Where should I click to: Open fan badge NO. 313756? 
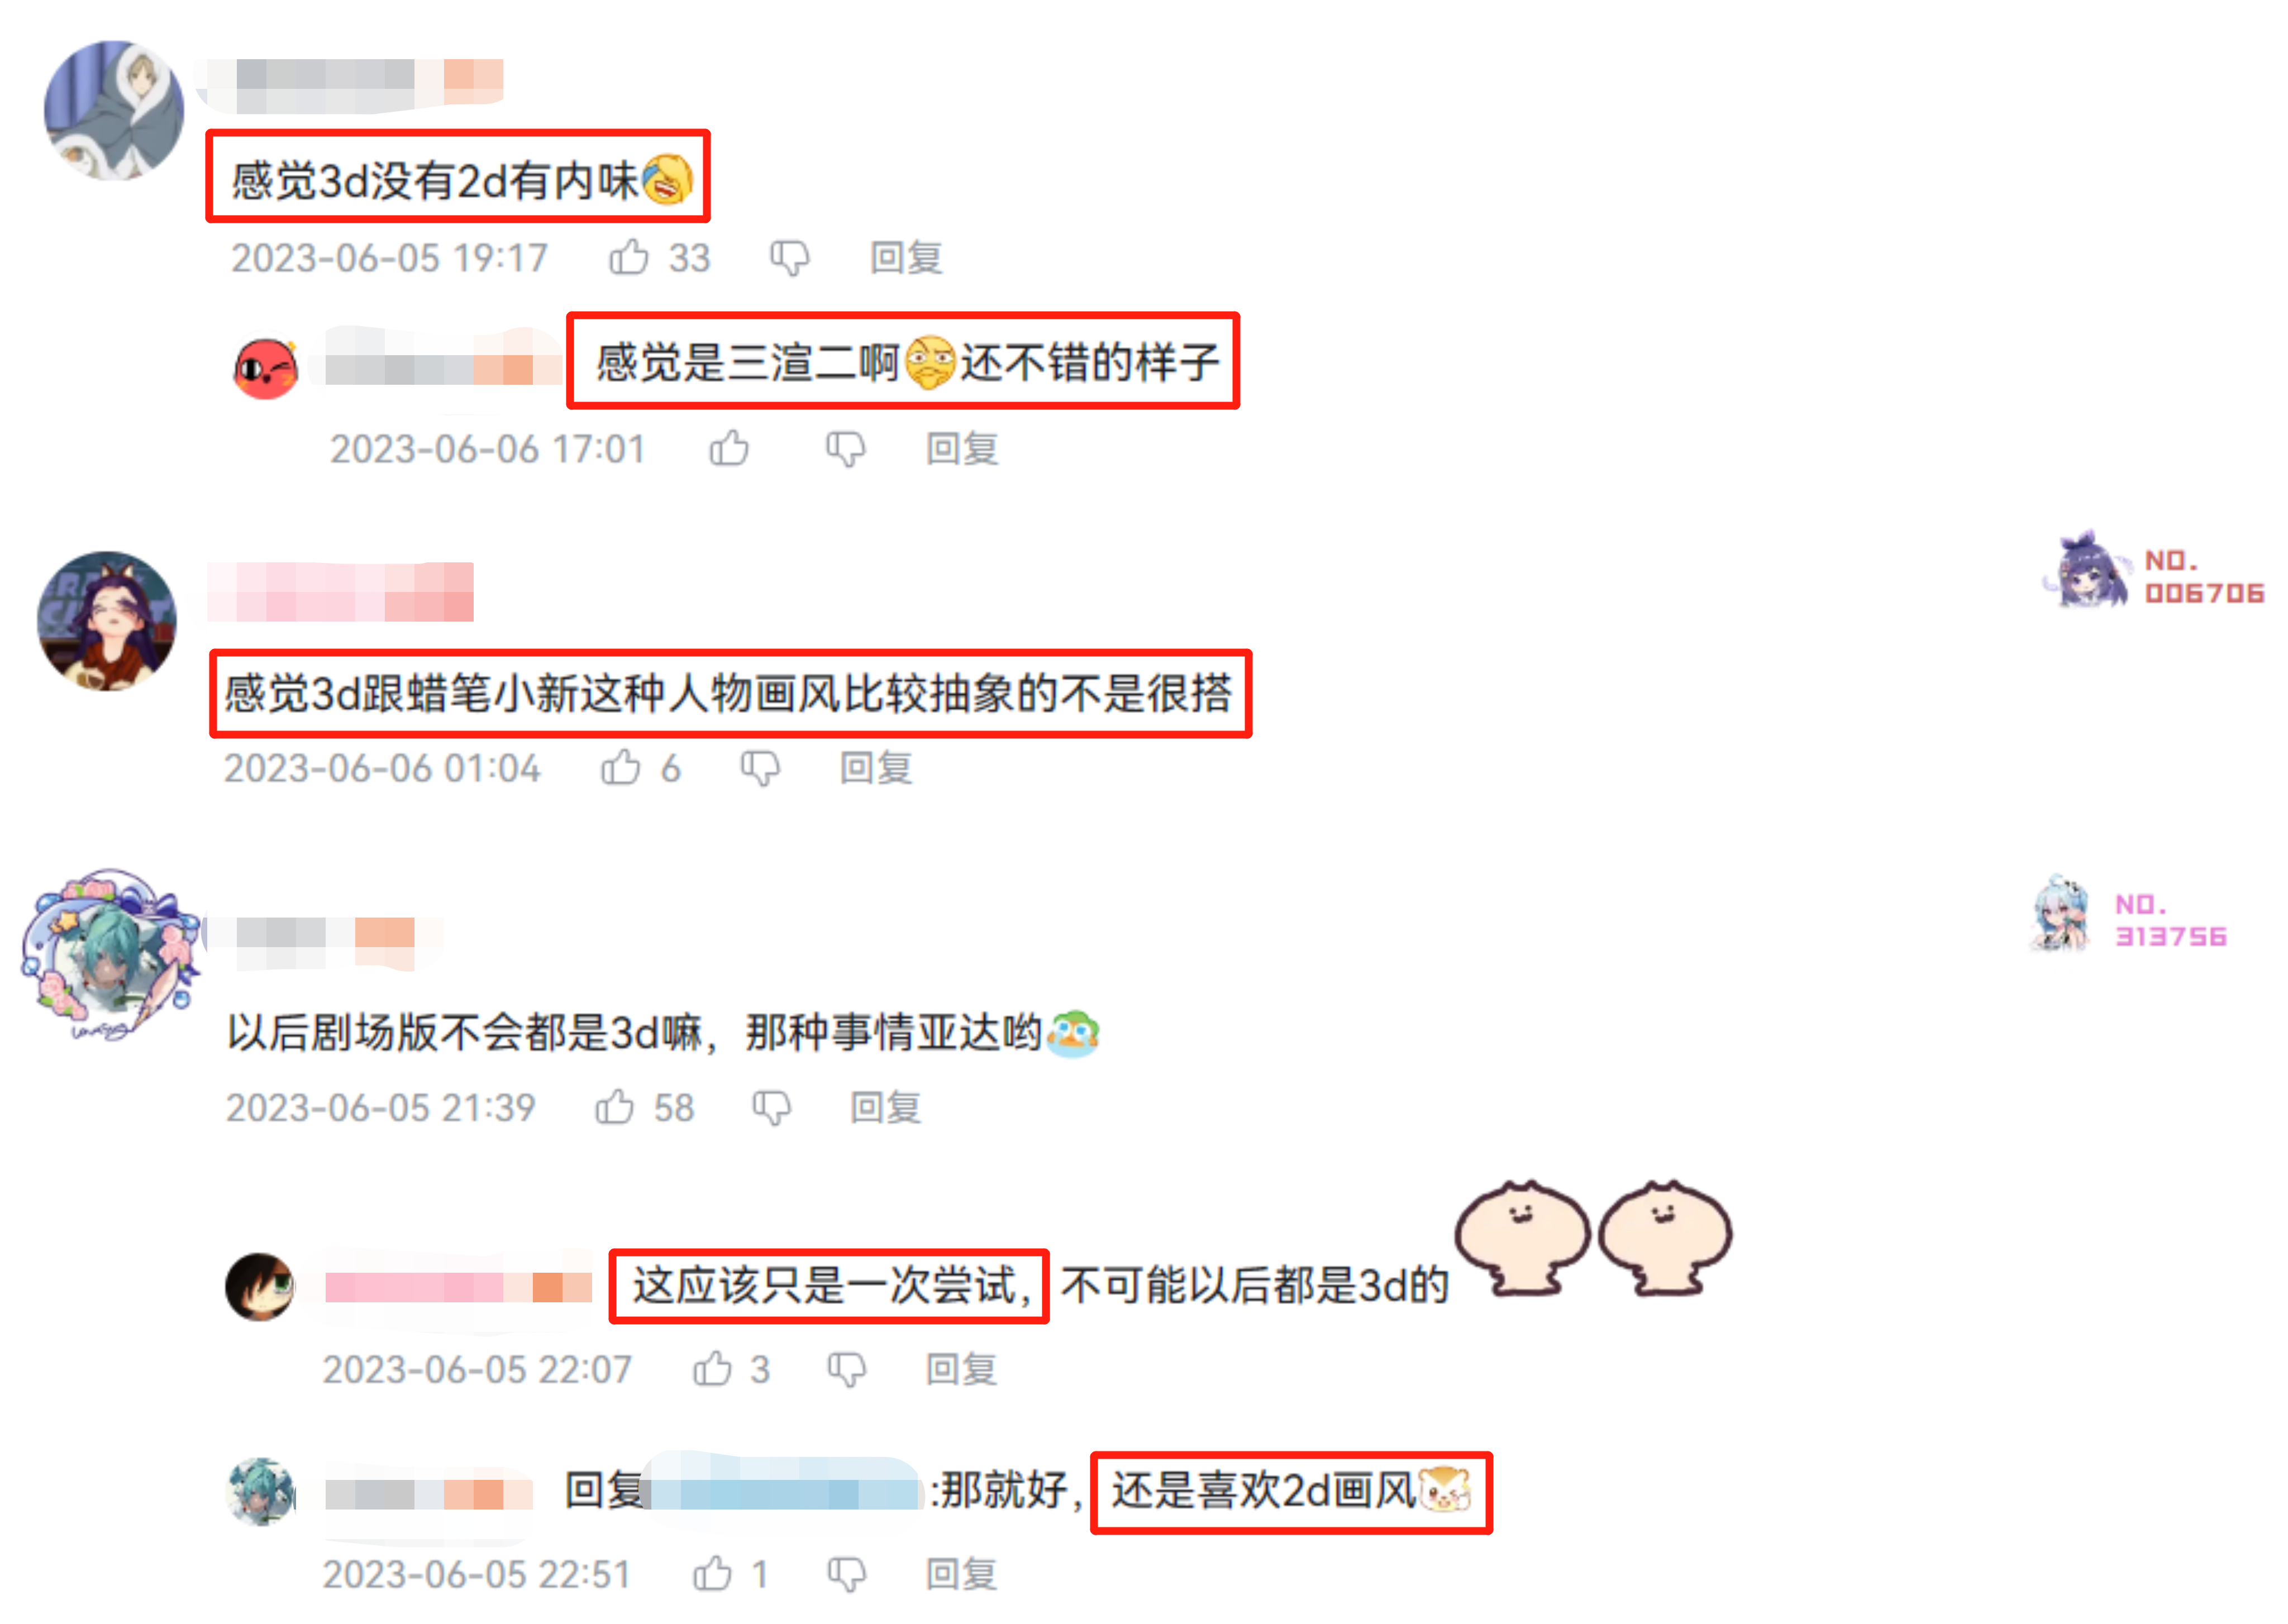point(2129,915)
